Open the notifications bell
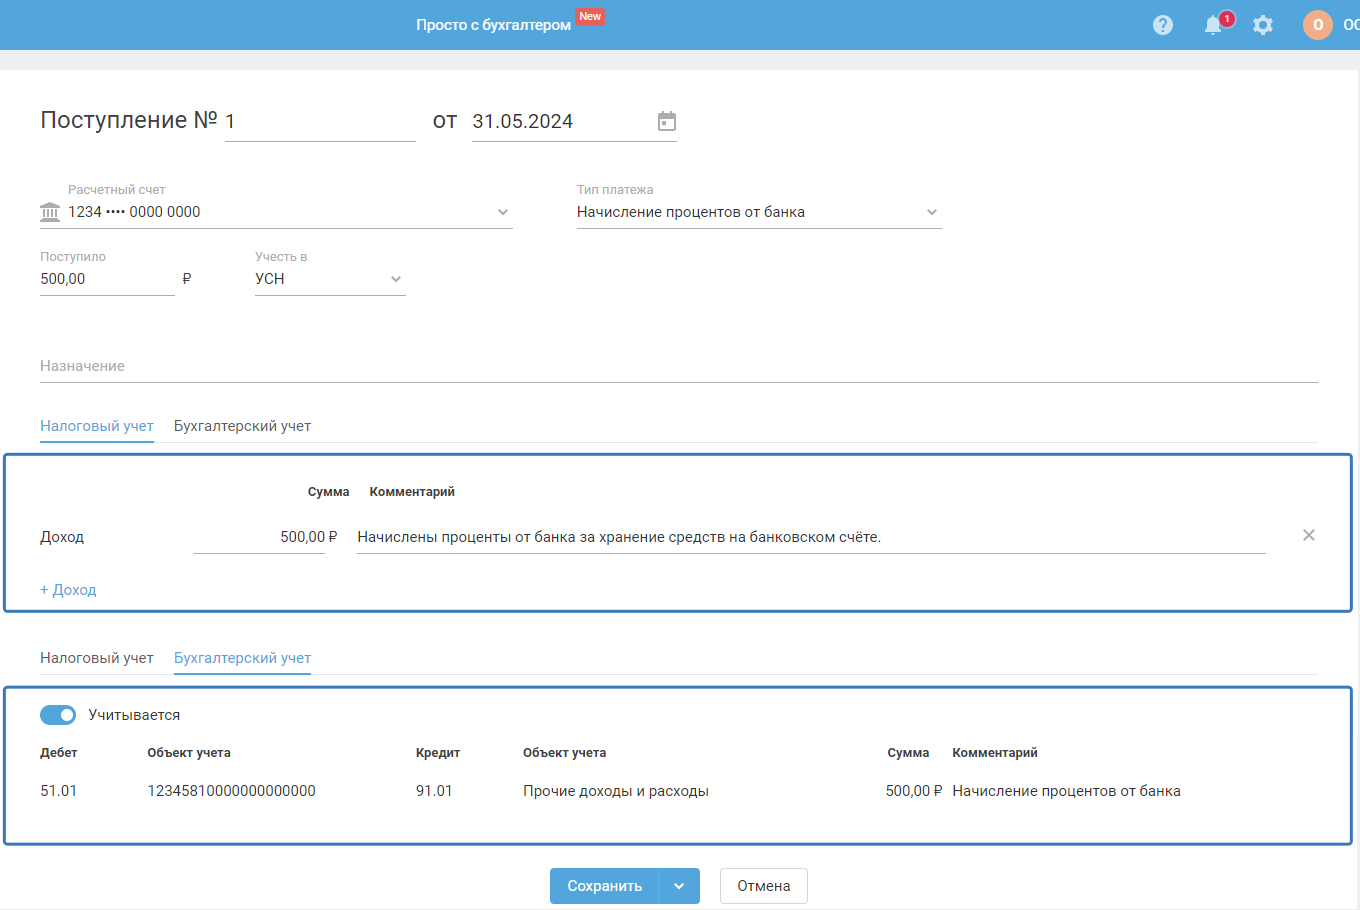Screen dimensions: 1360x910 pos(1213,25)
